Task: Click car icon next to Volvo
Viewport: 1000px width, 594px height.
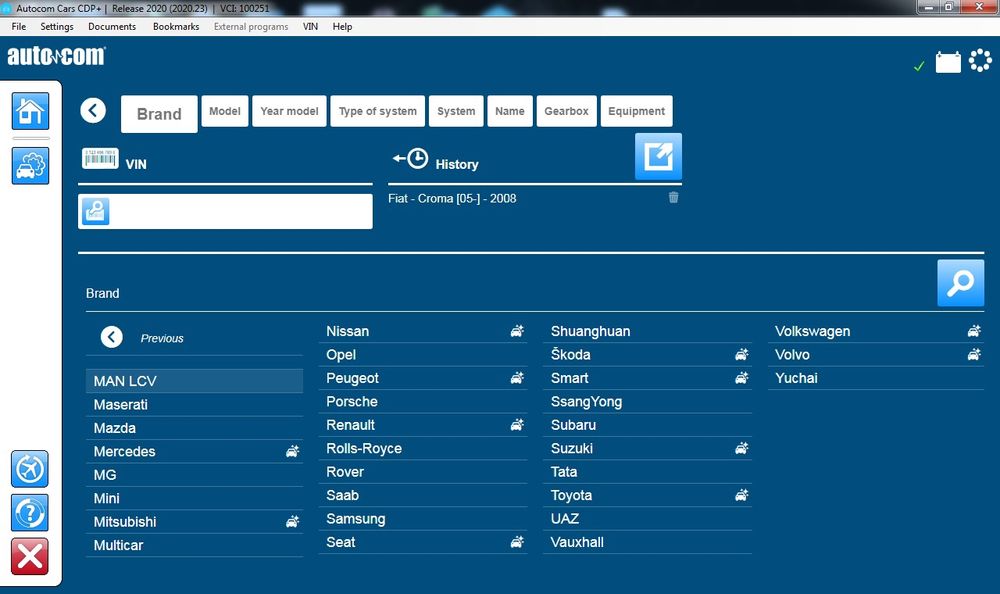Action: 974,354
